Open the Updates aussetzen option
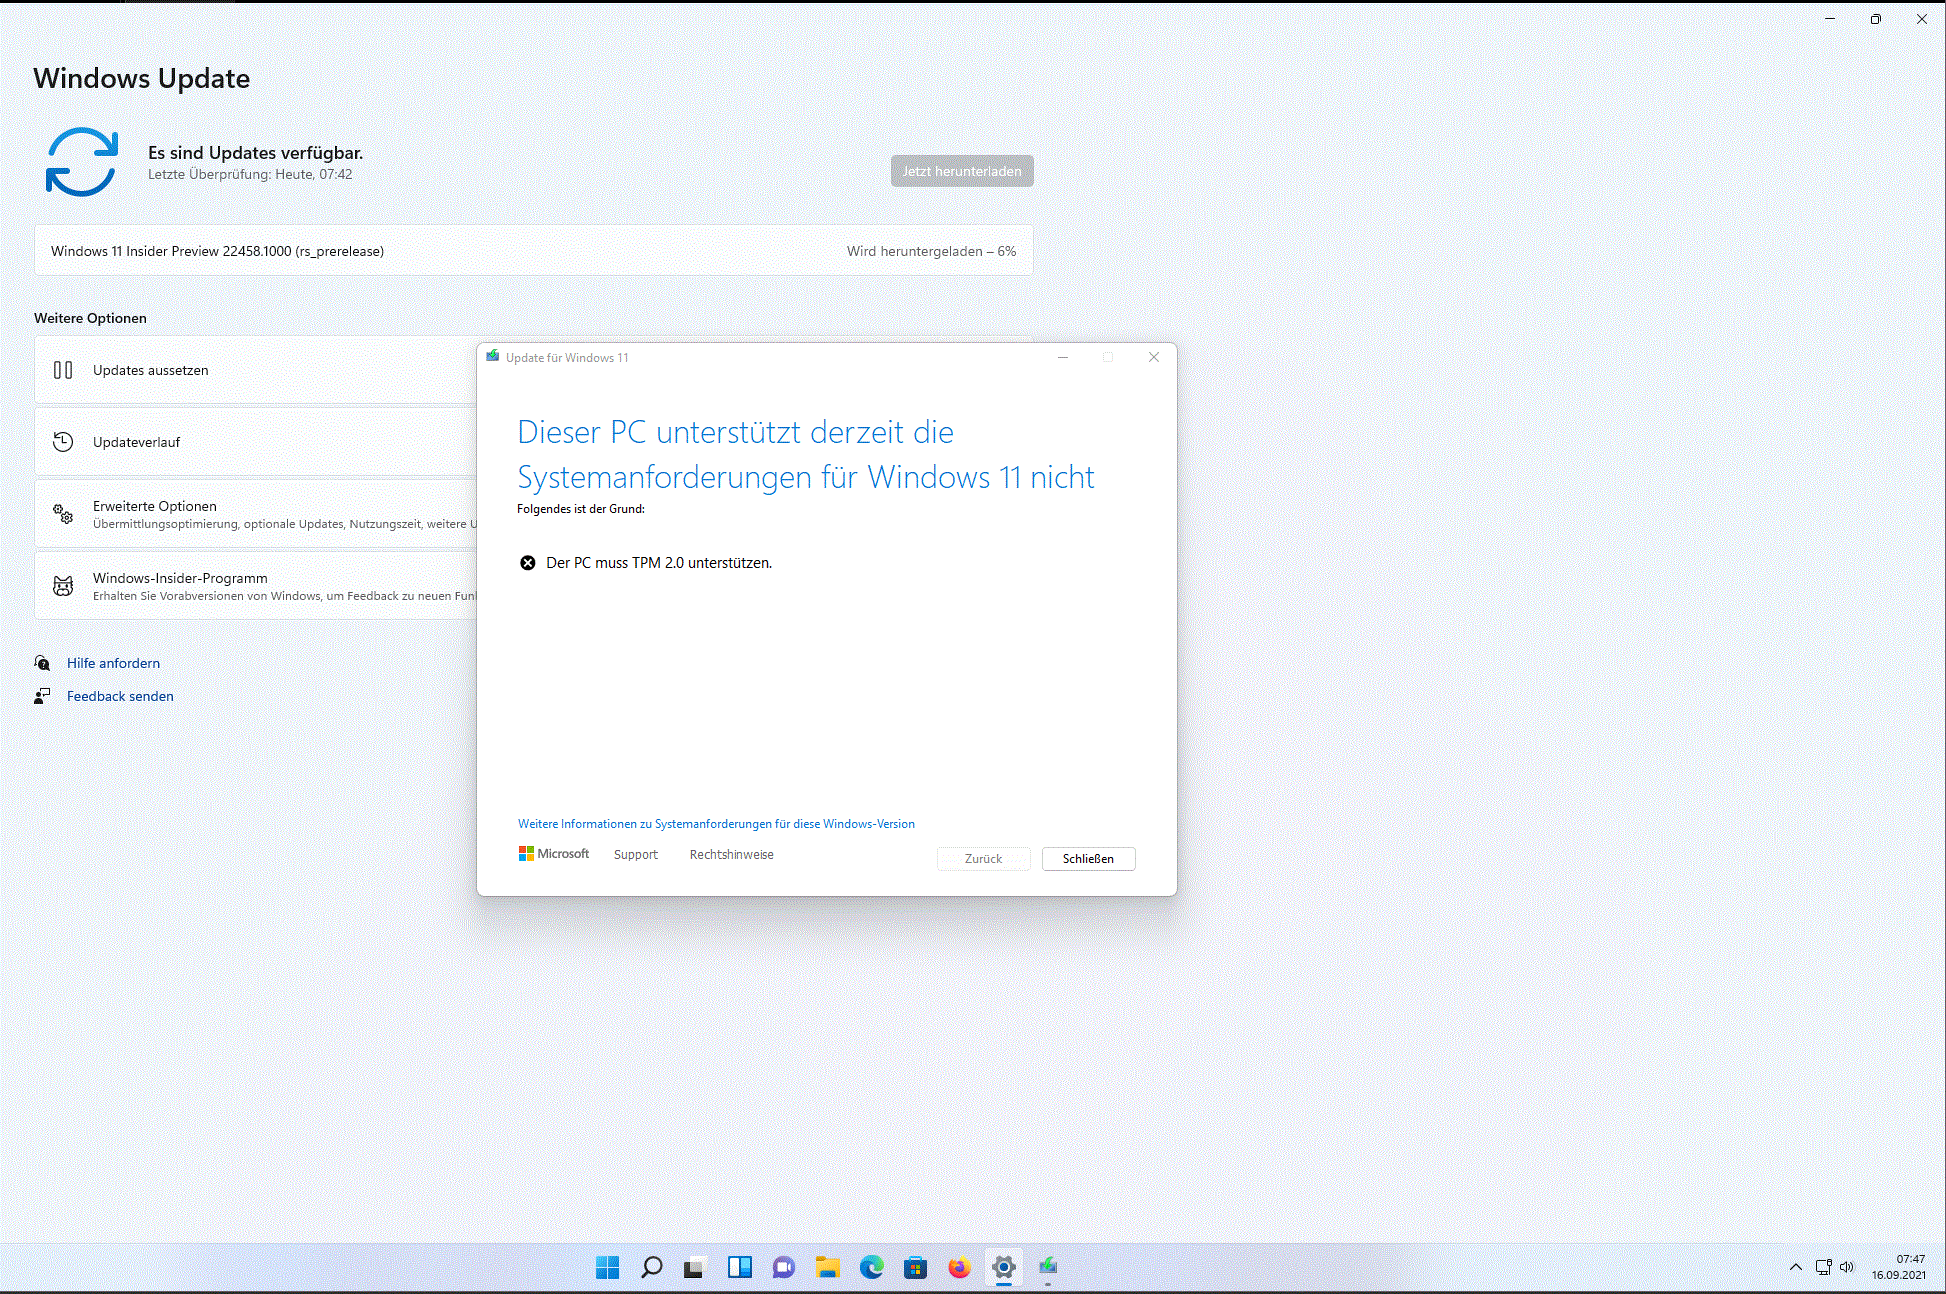Image resolution: width=1946 pixels, height=1294 pixels. click(256, 370)
